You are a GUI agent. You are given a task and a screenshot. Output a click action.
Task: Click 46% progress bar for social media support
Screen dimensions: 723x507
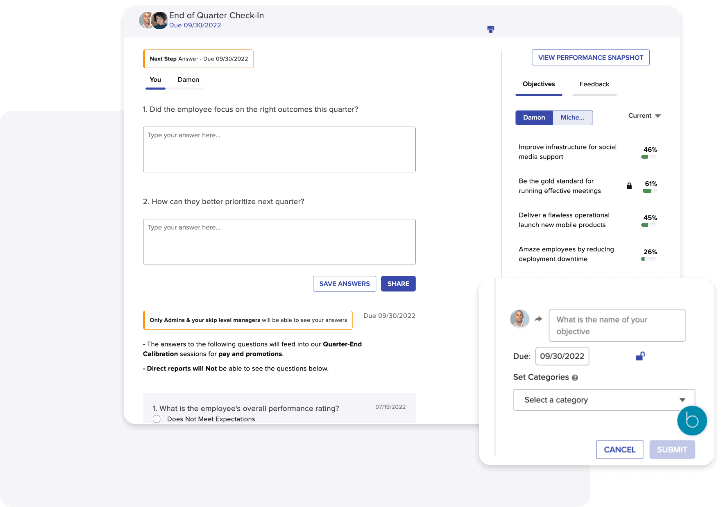click(x=648, y=157)
